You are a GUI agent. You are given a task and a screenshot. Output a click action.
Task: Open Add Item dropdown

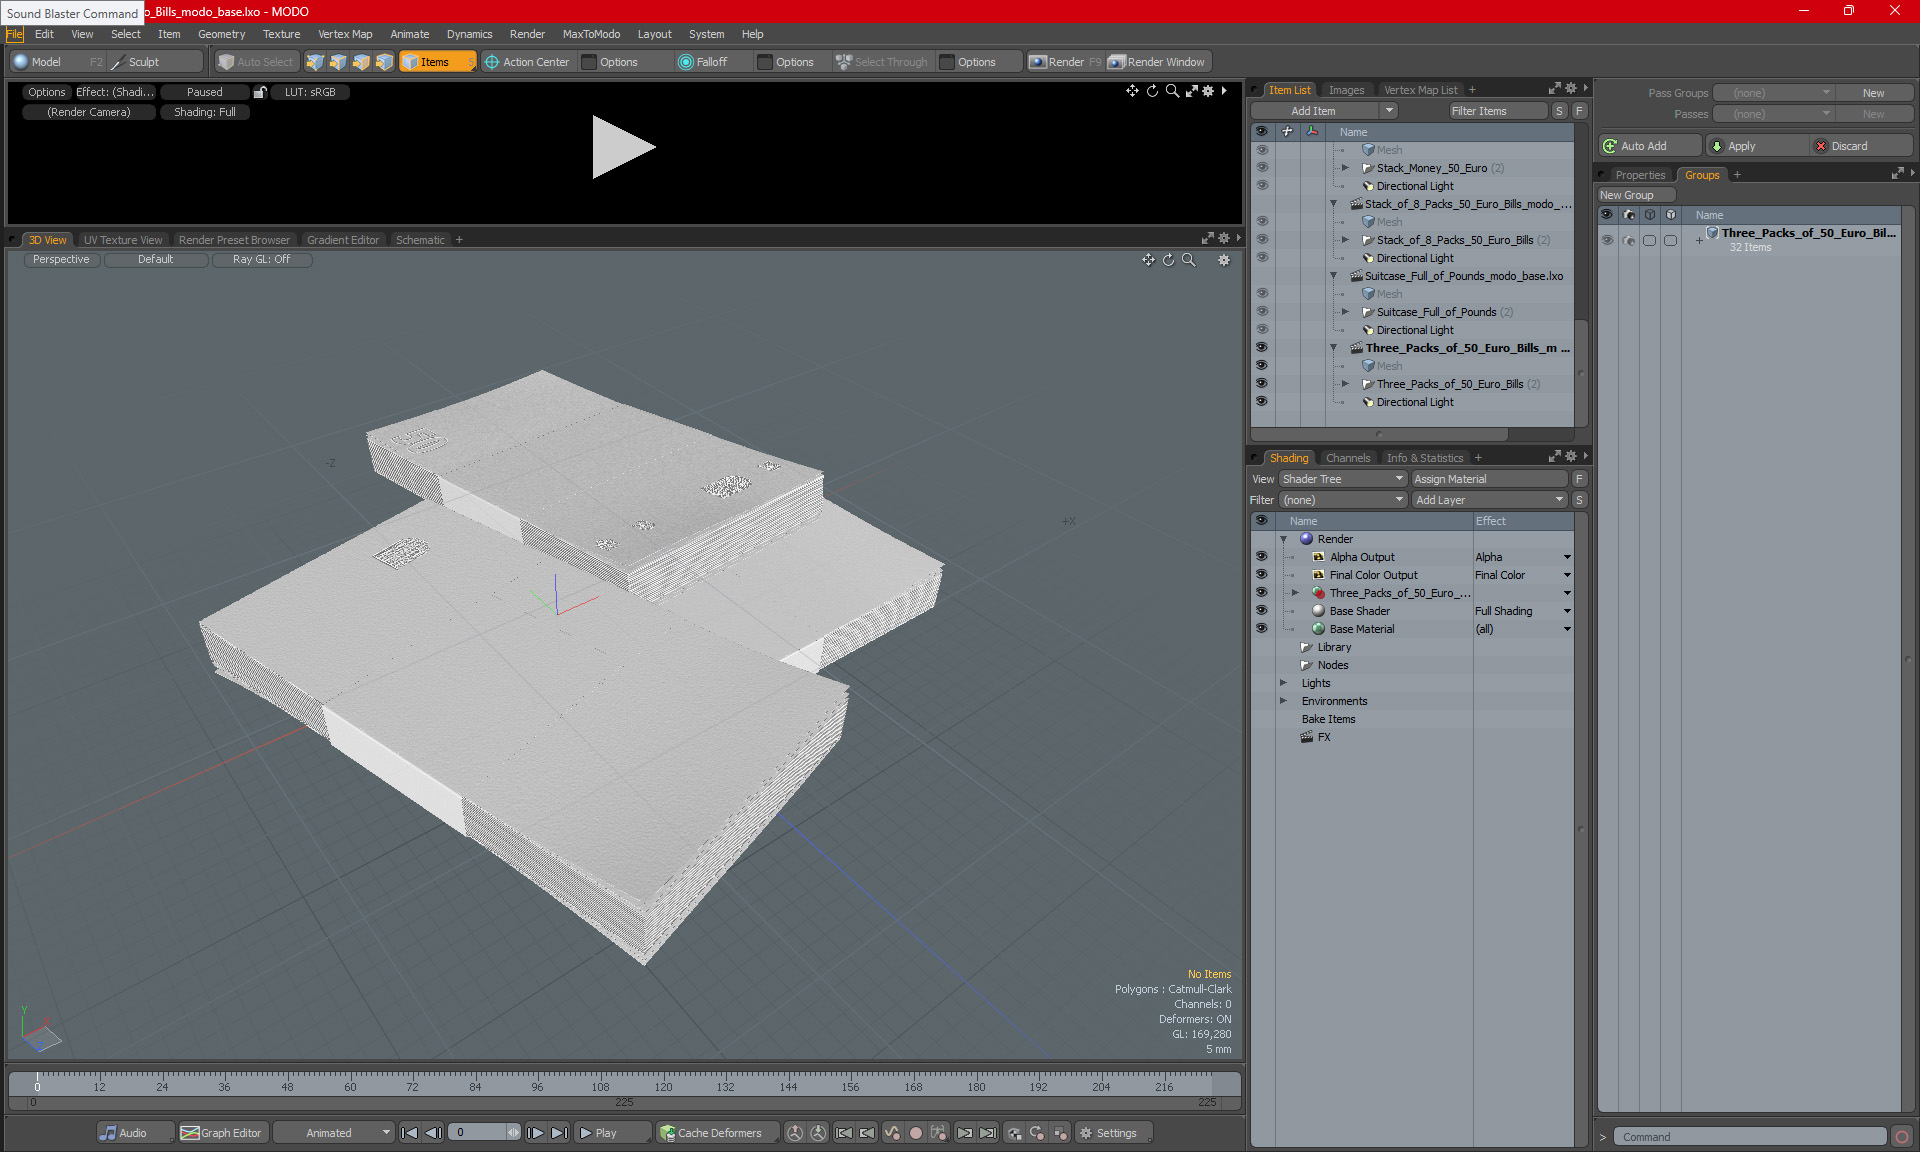(x=1389, y=111)
